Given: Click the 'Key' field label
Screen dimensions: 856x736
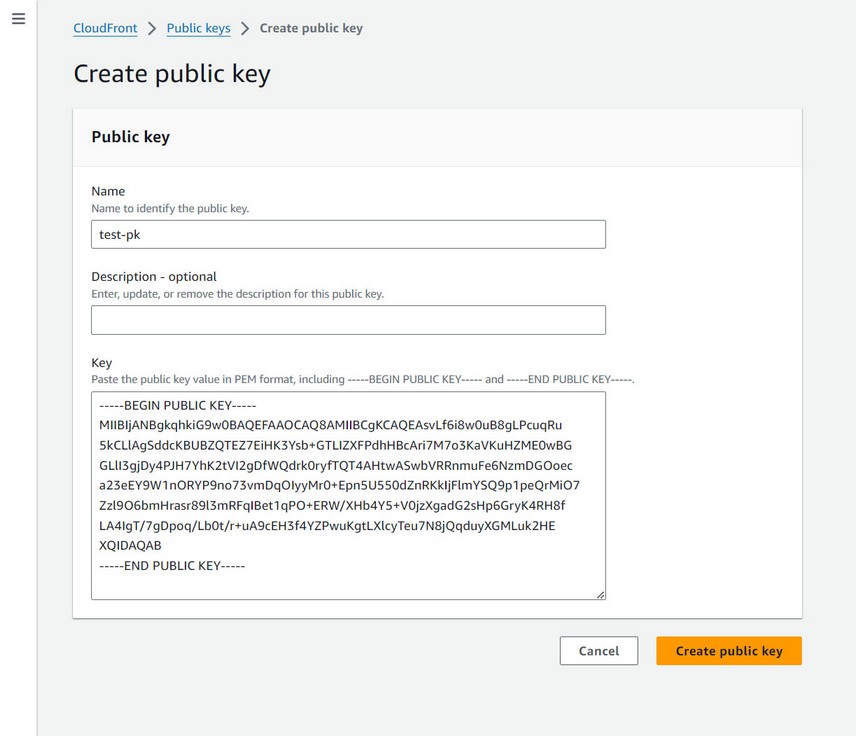Looking at the screenshot, I should 102,363.
